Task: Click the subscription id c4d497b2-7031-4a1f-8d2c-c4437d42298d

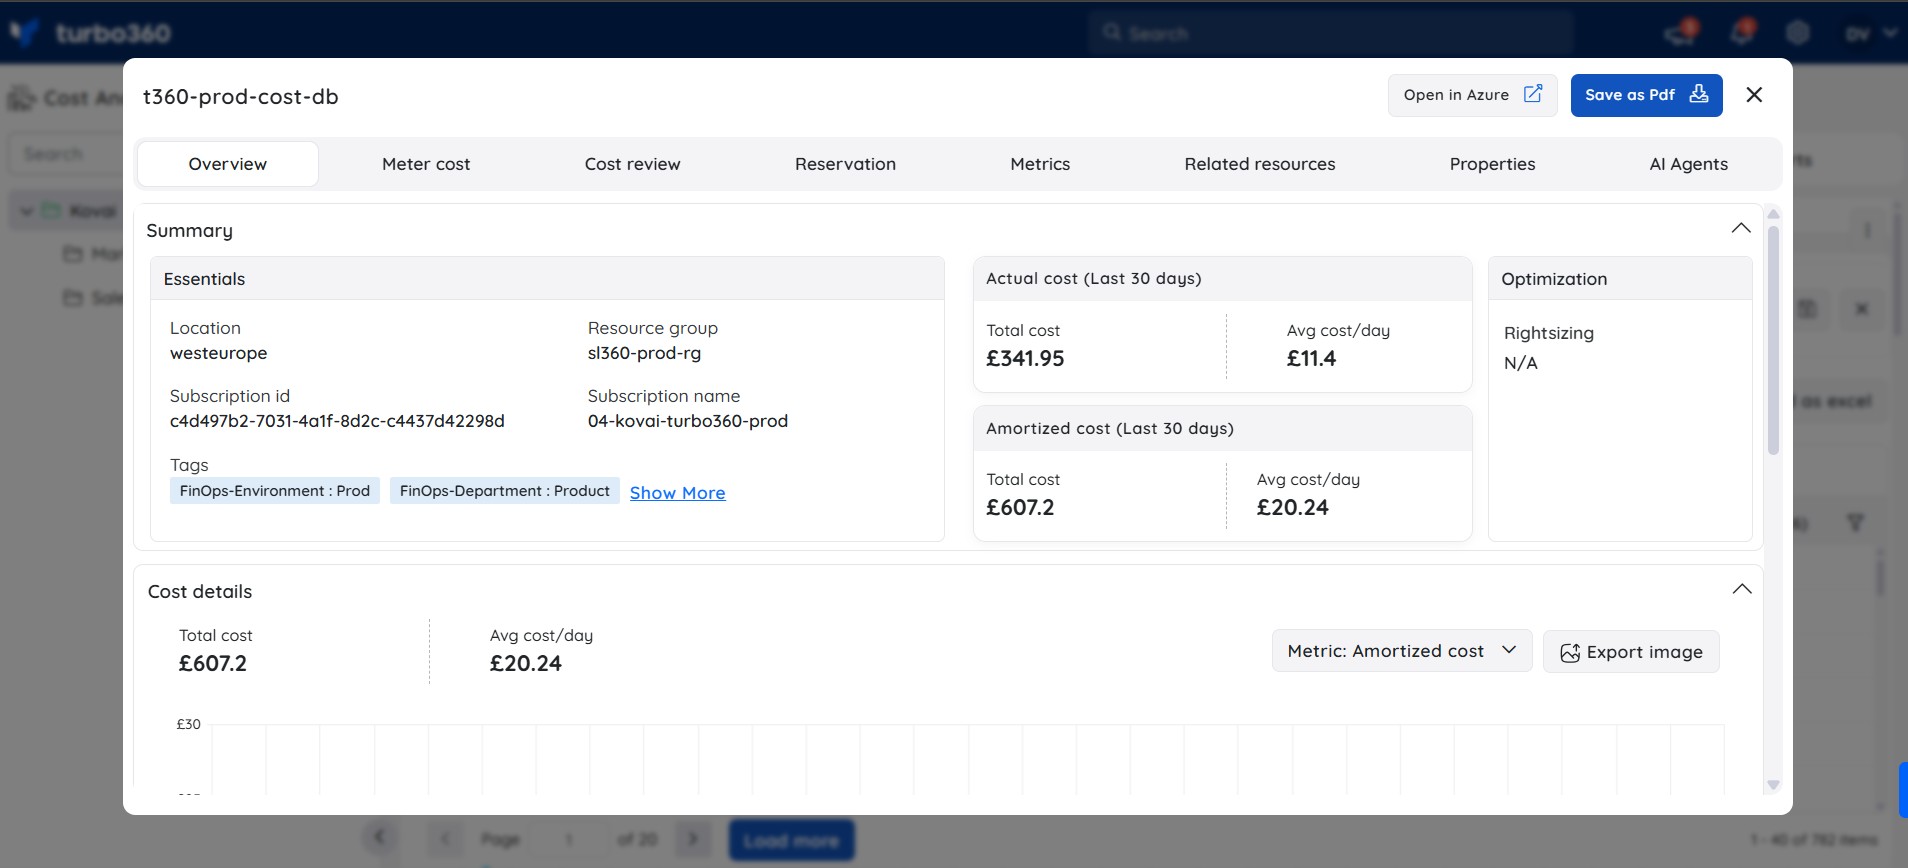Action: 337,421
